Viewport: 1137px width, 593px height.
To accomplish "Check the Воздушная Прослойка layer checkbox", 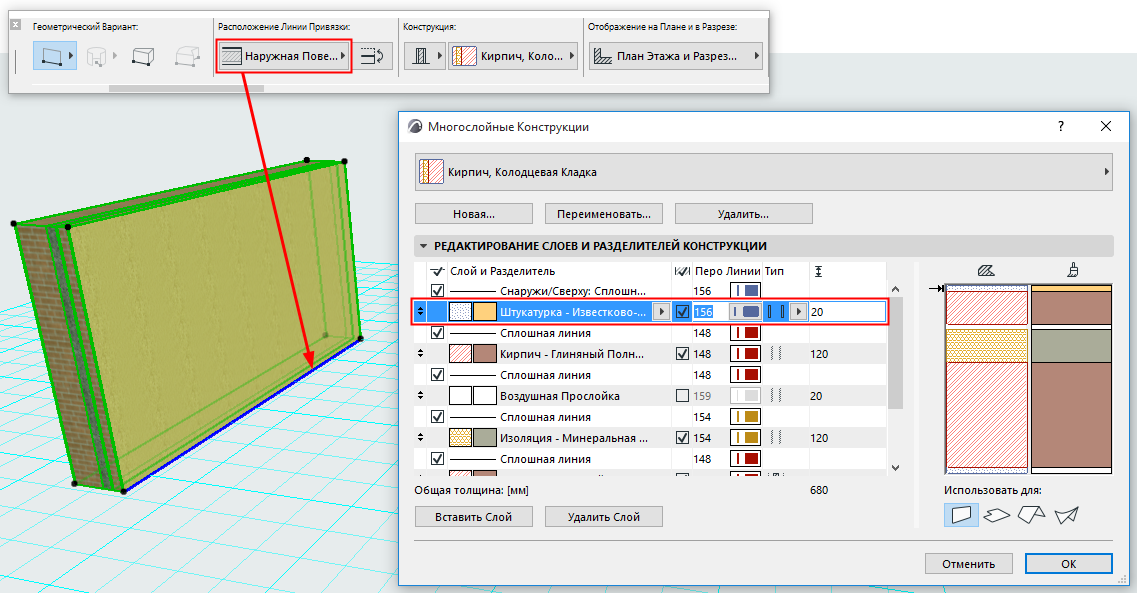I will coord(682,396).
